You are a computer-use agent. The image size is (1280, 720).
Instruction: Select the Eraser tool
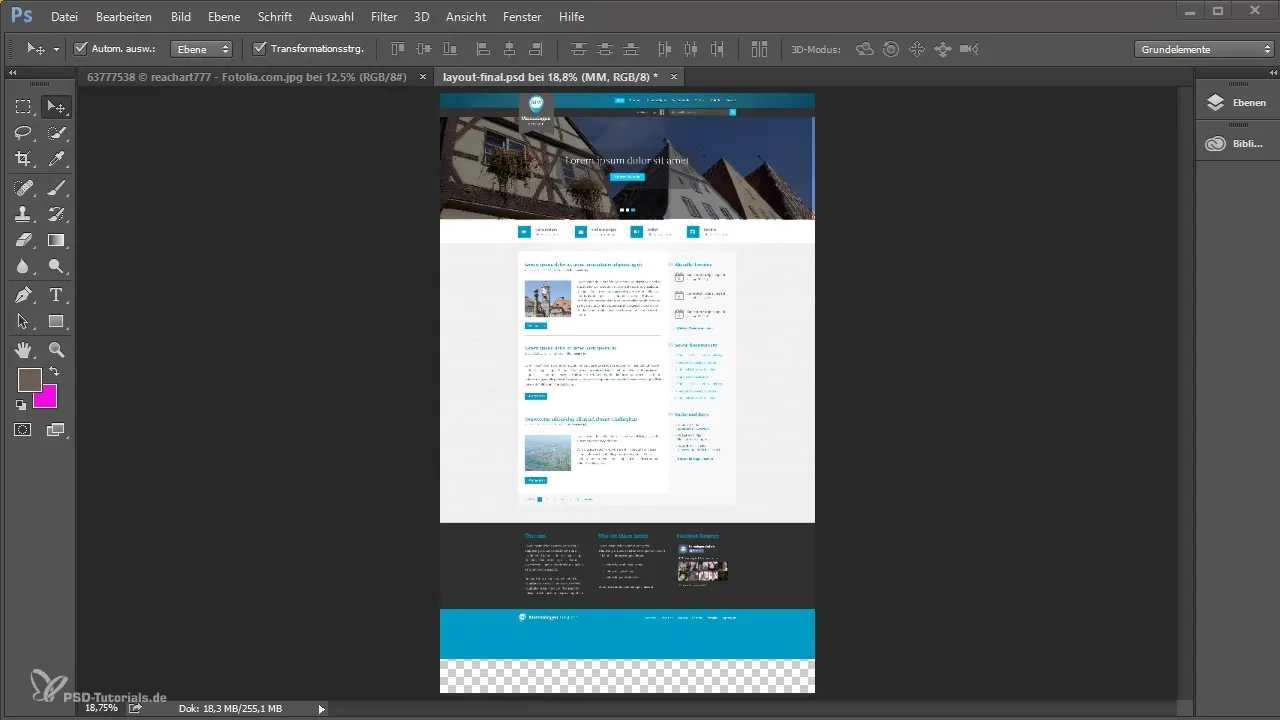[x=23, y=240]
